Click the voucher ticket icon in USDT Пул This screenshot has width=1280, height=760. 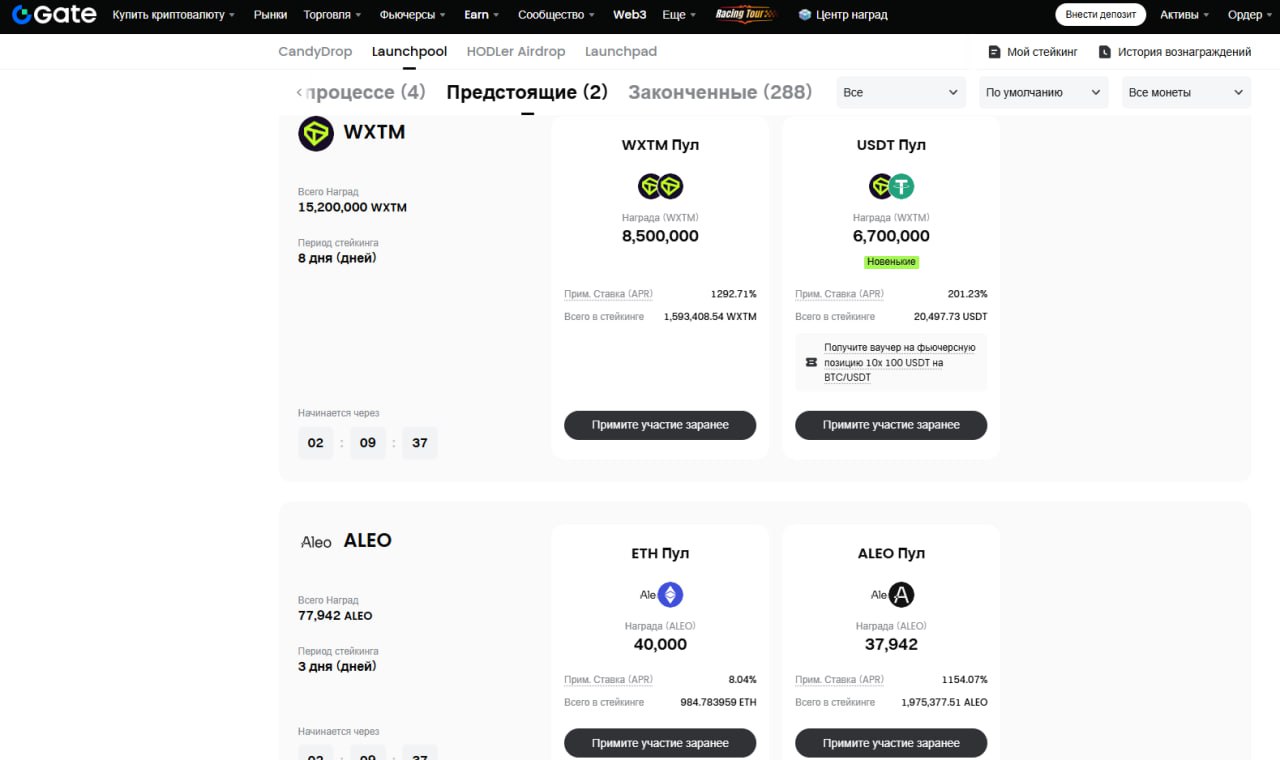pyautogui.click(x=811, y=363)
